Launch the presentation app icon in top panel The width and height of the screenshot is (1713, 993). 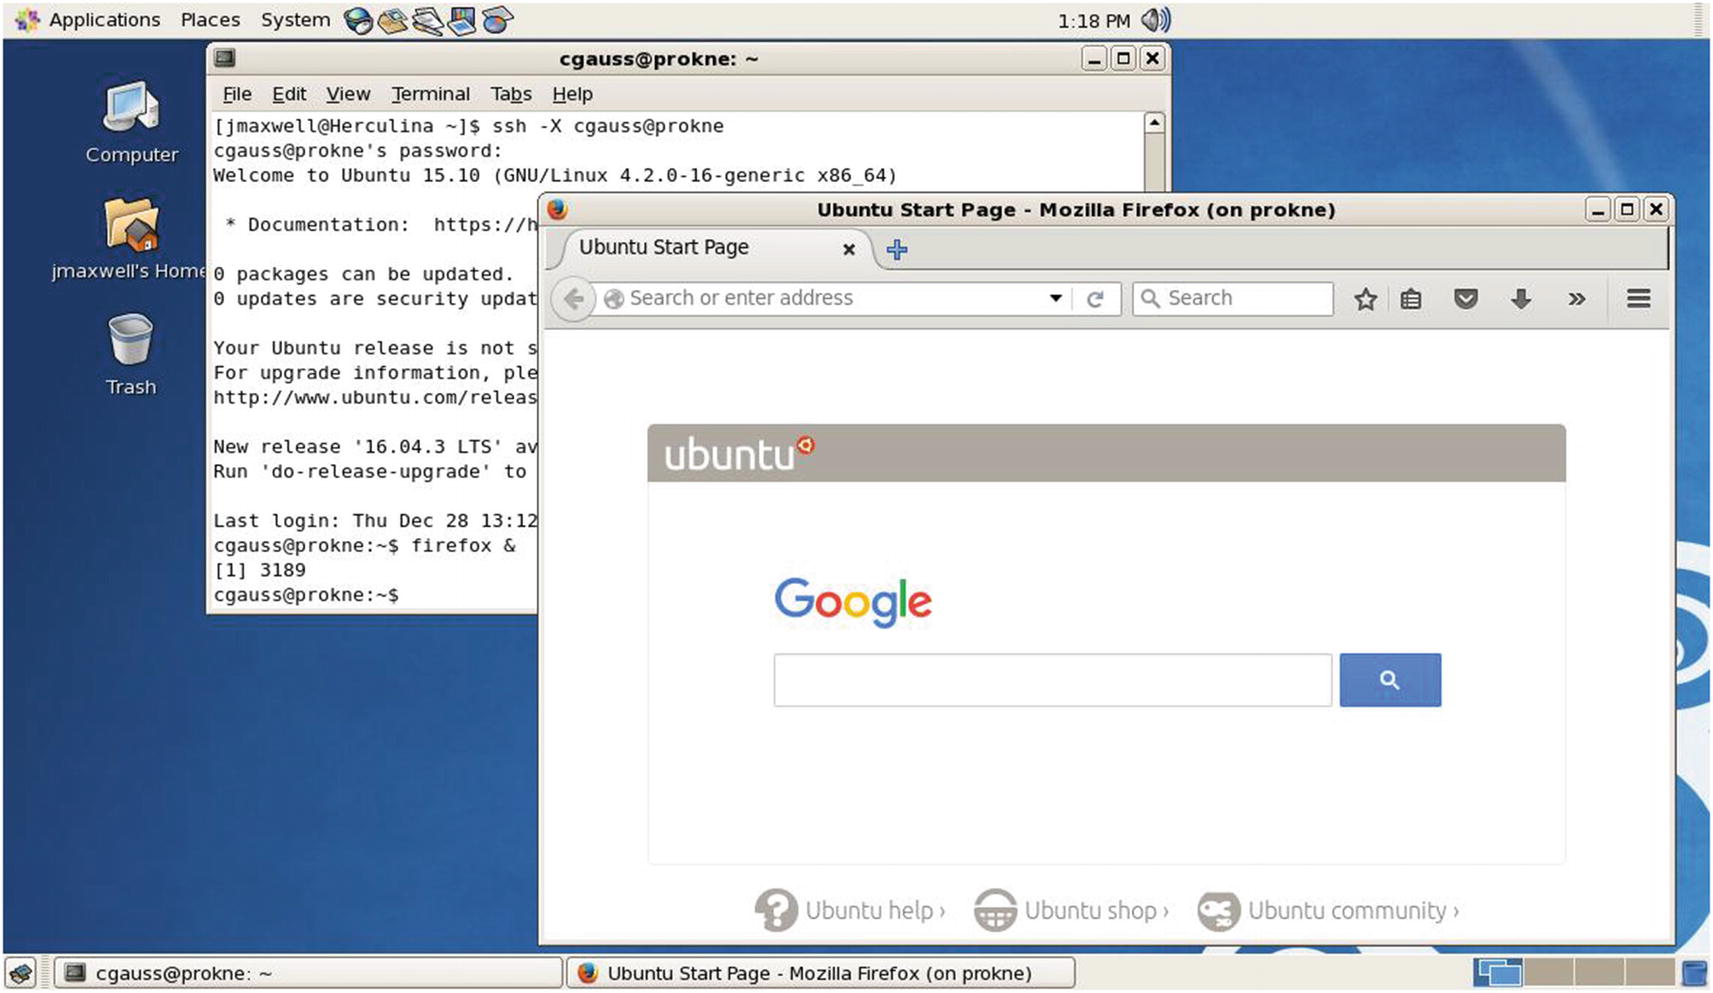click(462, 20)
